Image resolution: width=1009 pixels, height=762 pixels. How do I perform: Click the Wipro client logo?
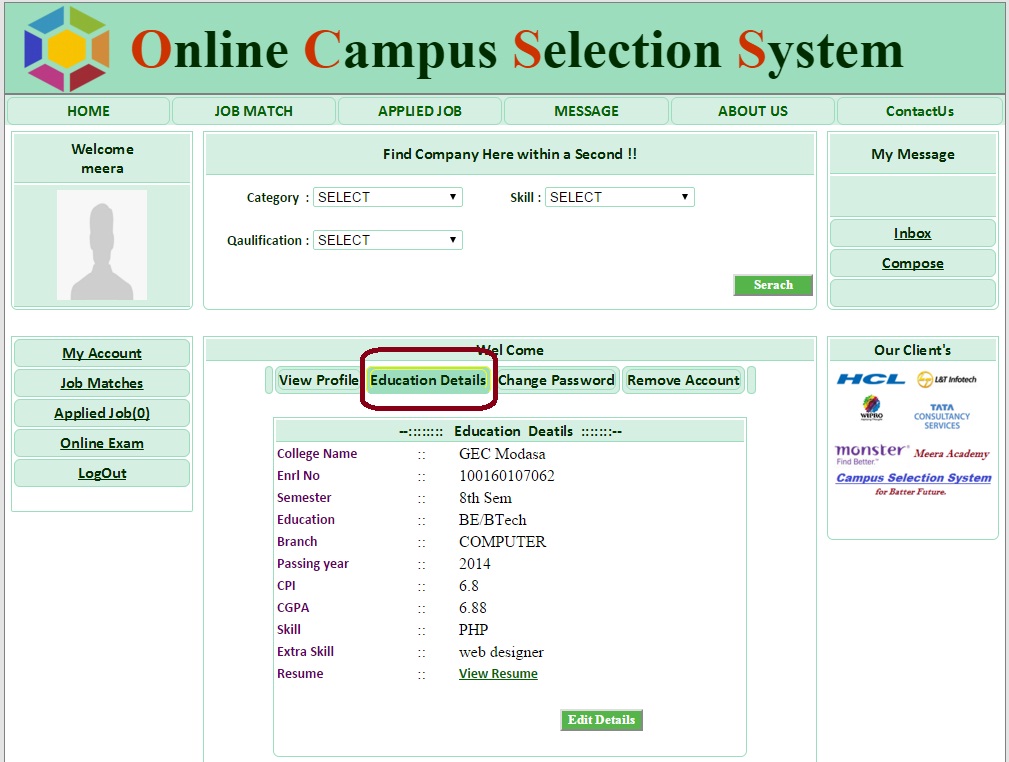tap(872, 409)
